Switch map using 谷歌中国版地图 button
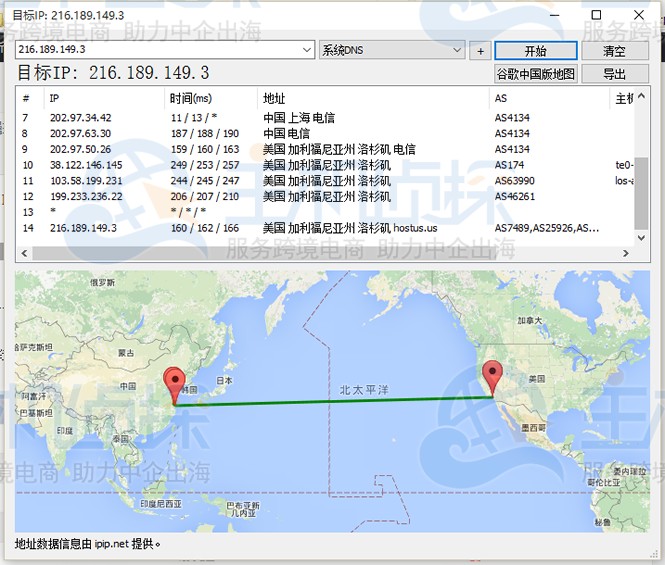Screen dimensions: 665x565 pos(536,74)
